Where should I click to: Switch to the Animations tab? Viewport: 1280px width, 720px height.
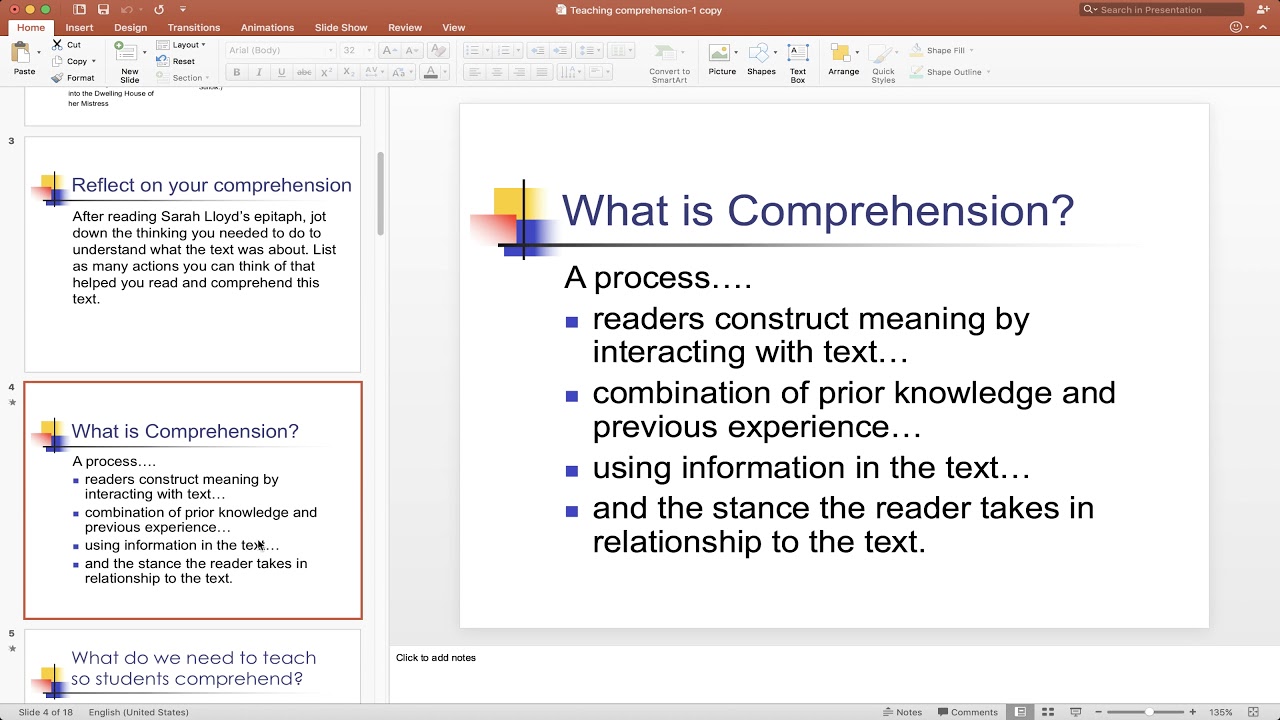pos(267,28)
